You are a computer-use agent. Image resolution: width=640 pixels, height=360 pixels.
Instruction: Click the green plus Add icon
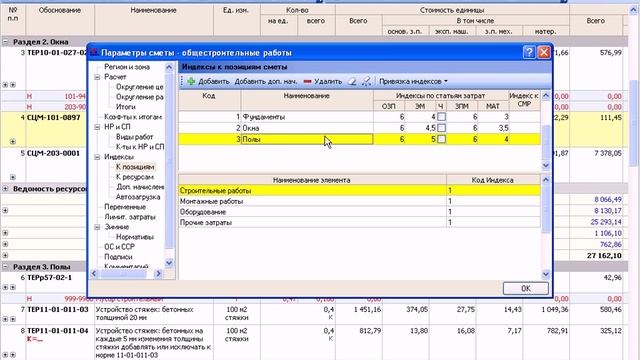click(191, 82)
